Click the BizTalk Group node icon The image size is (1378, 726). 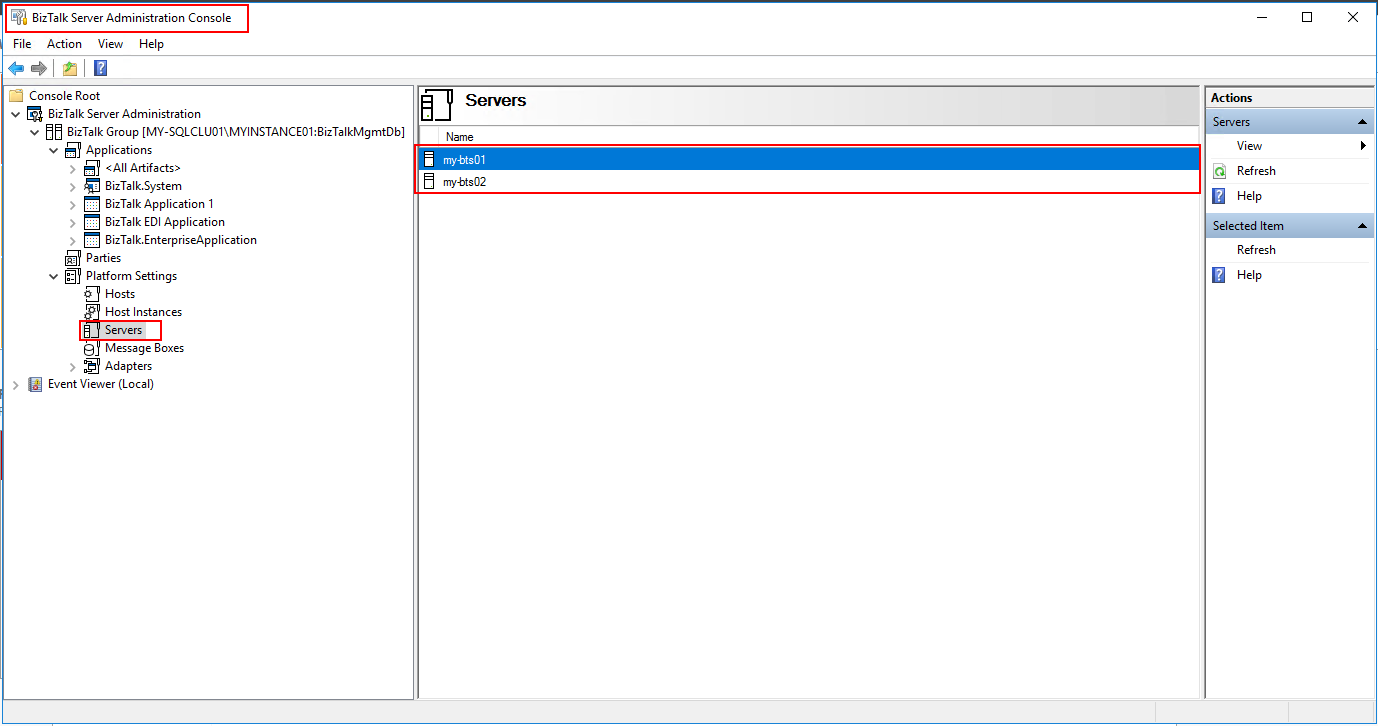54,132
